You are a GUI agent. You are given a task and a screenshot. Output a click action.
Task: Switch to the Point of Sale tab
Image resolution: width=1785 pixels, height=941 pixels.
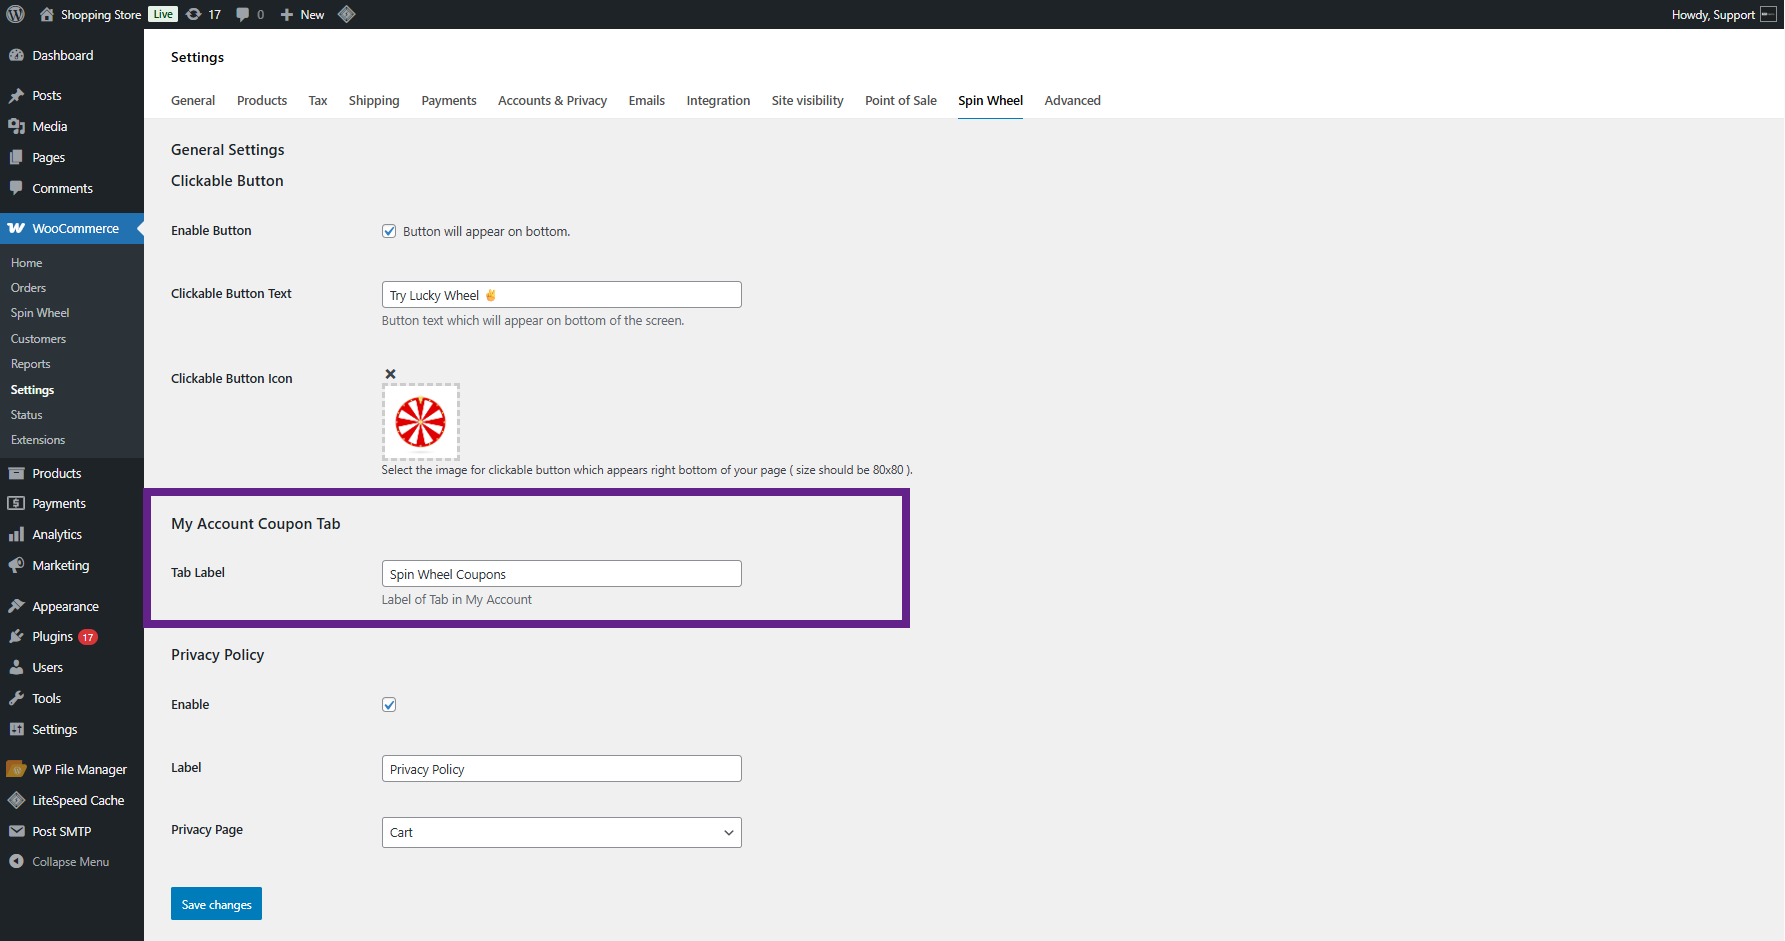pyautogui.click(x=900, y=101)
